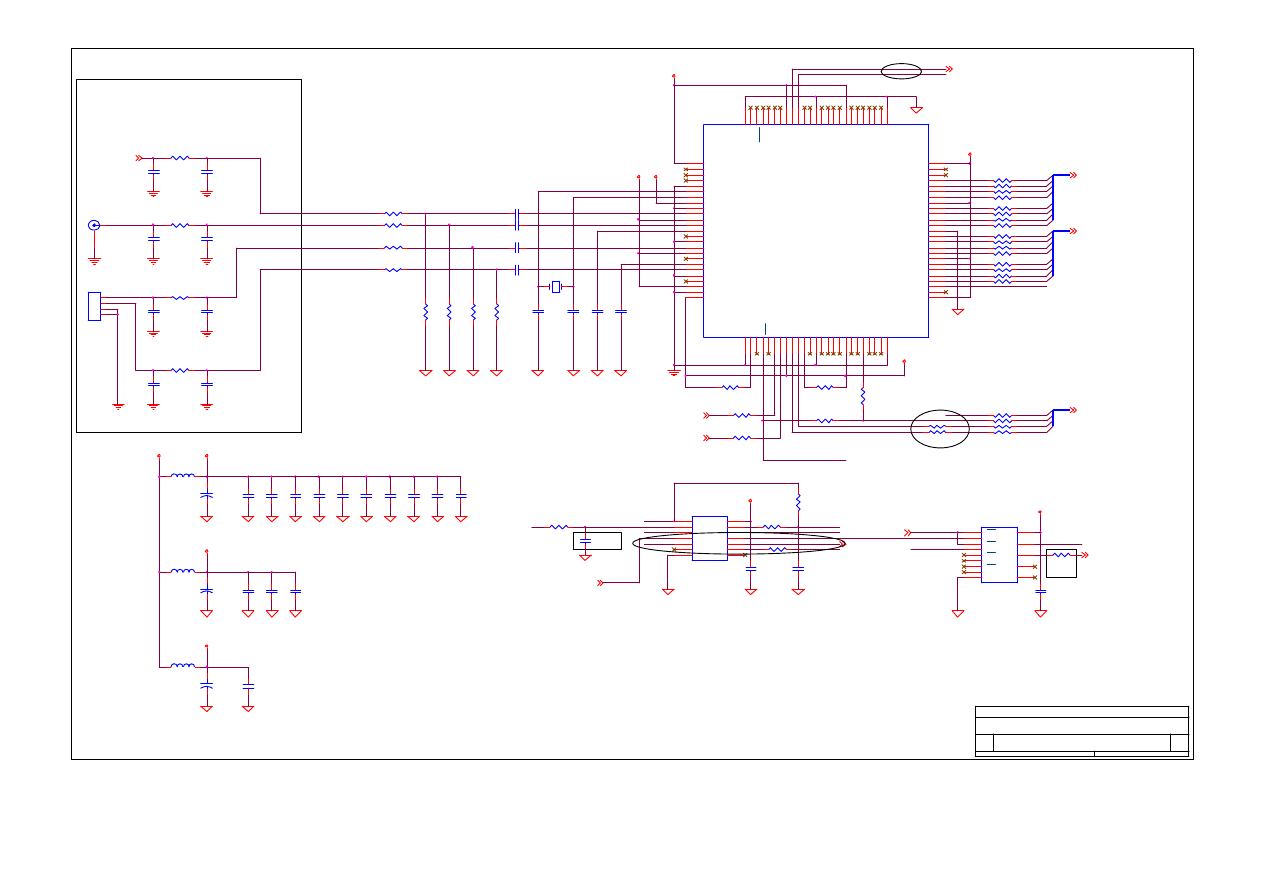The height and width of the screenshot is (893, 1263).
Task: Click the small oval annotation at top
Action: coord(901,70)
